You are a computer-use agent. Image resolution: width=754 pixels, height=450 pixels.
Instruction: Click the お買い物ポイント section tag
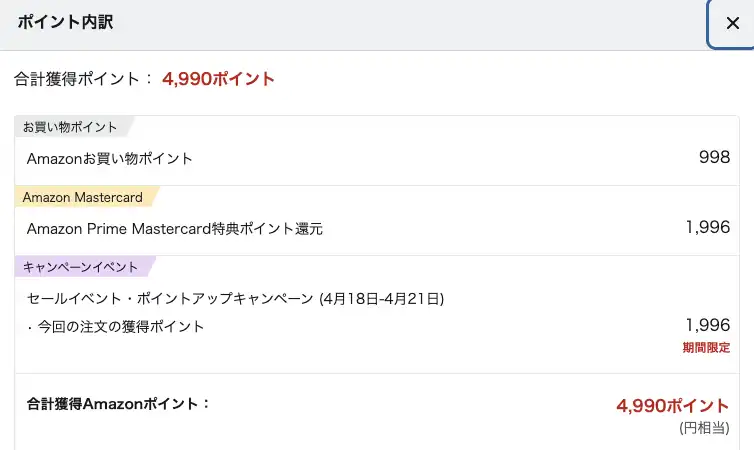pos(70,127)
